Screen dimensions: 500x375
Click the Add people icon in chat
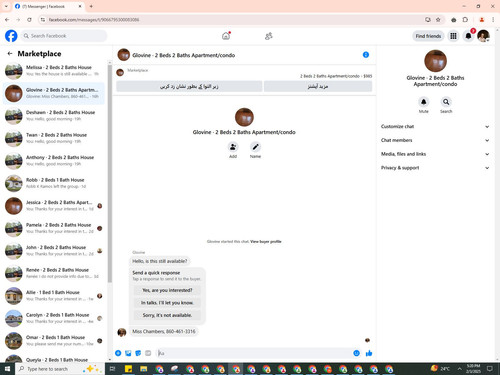pyautogui.click(x=233, y=147)
